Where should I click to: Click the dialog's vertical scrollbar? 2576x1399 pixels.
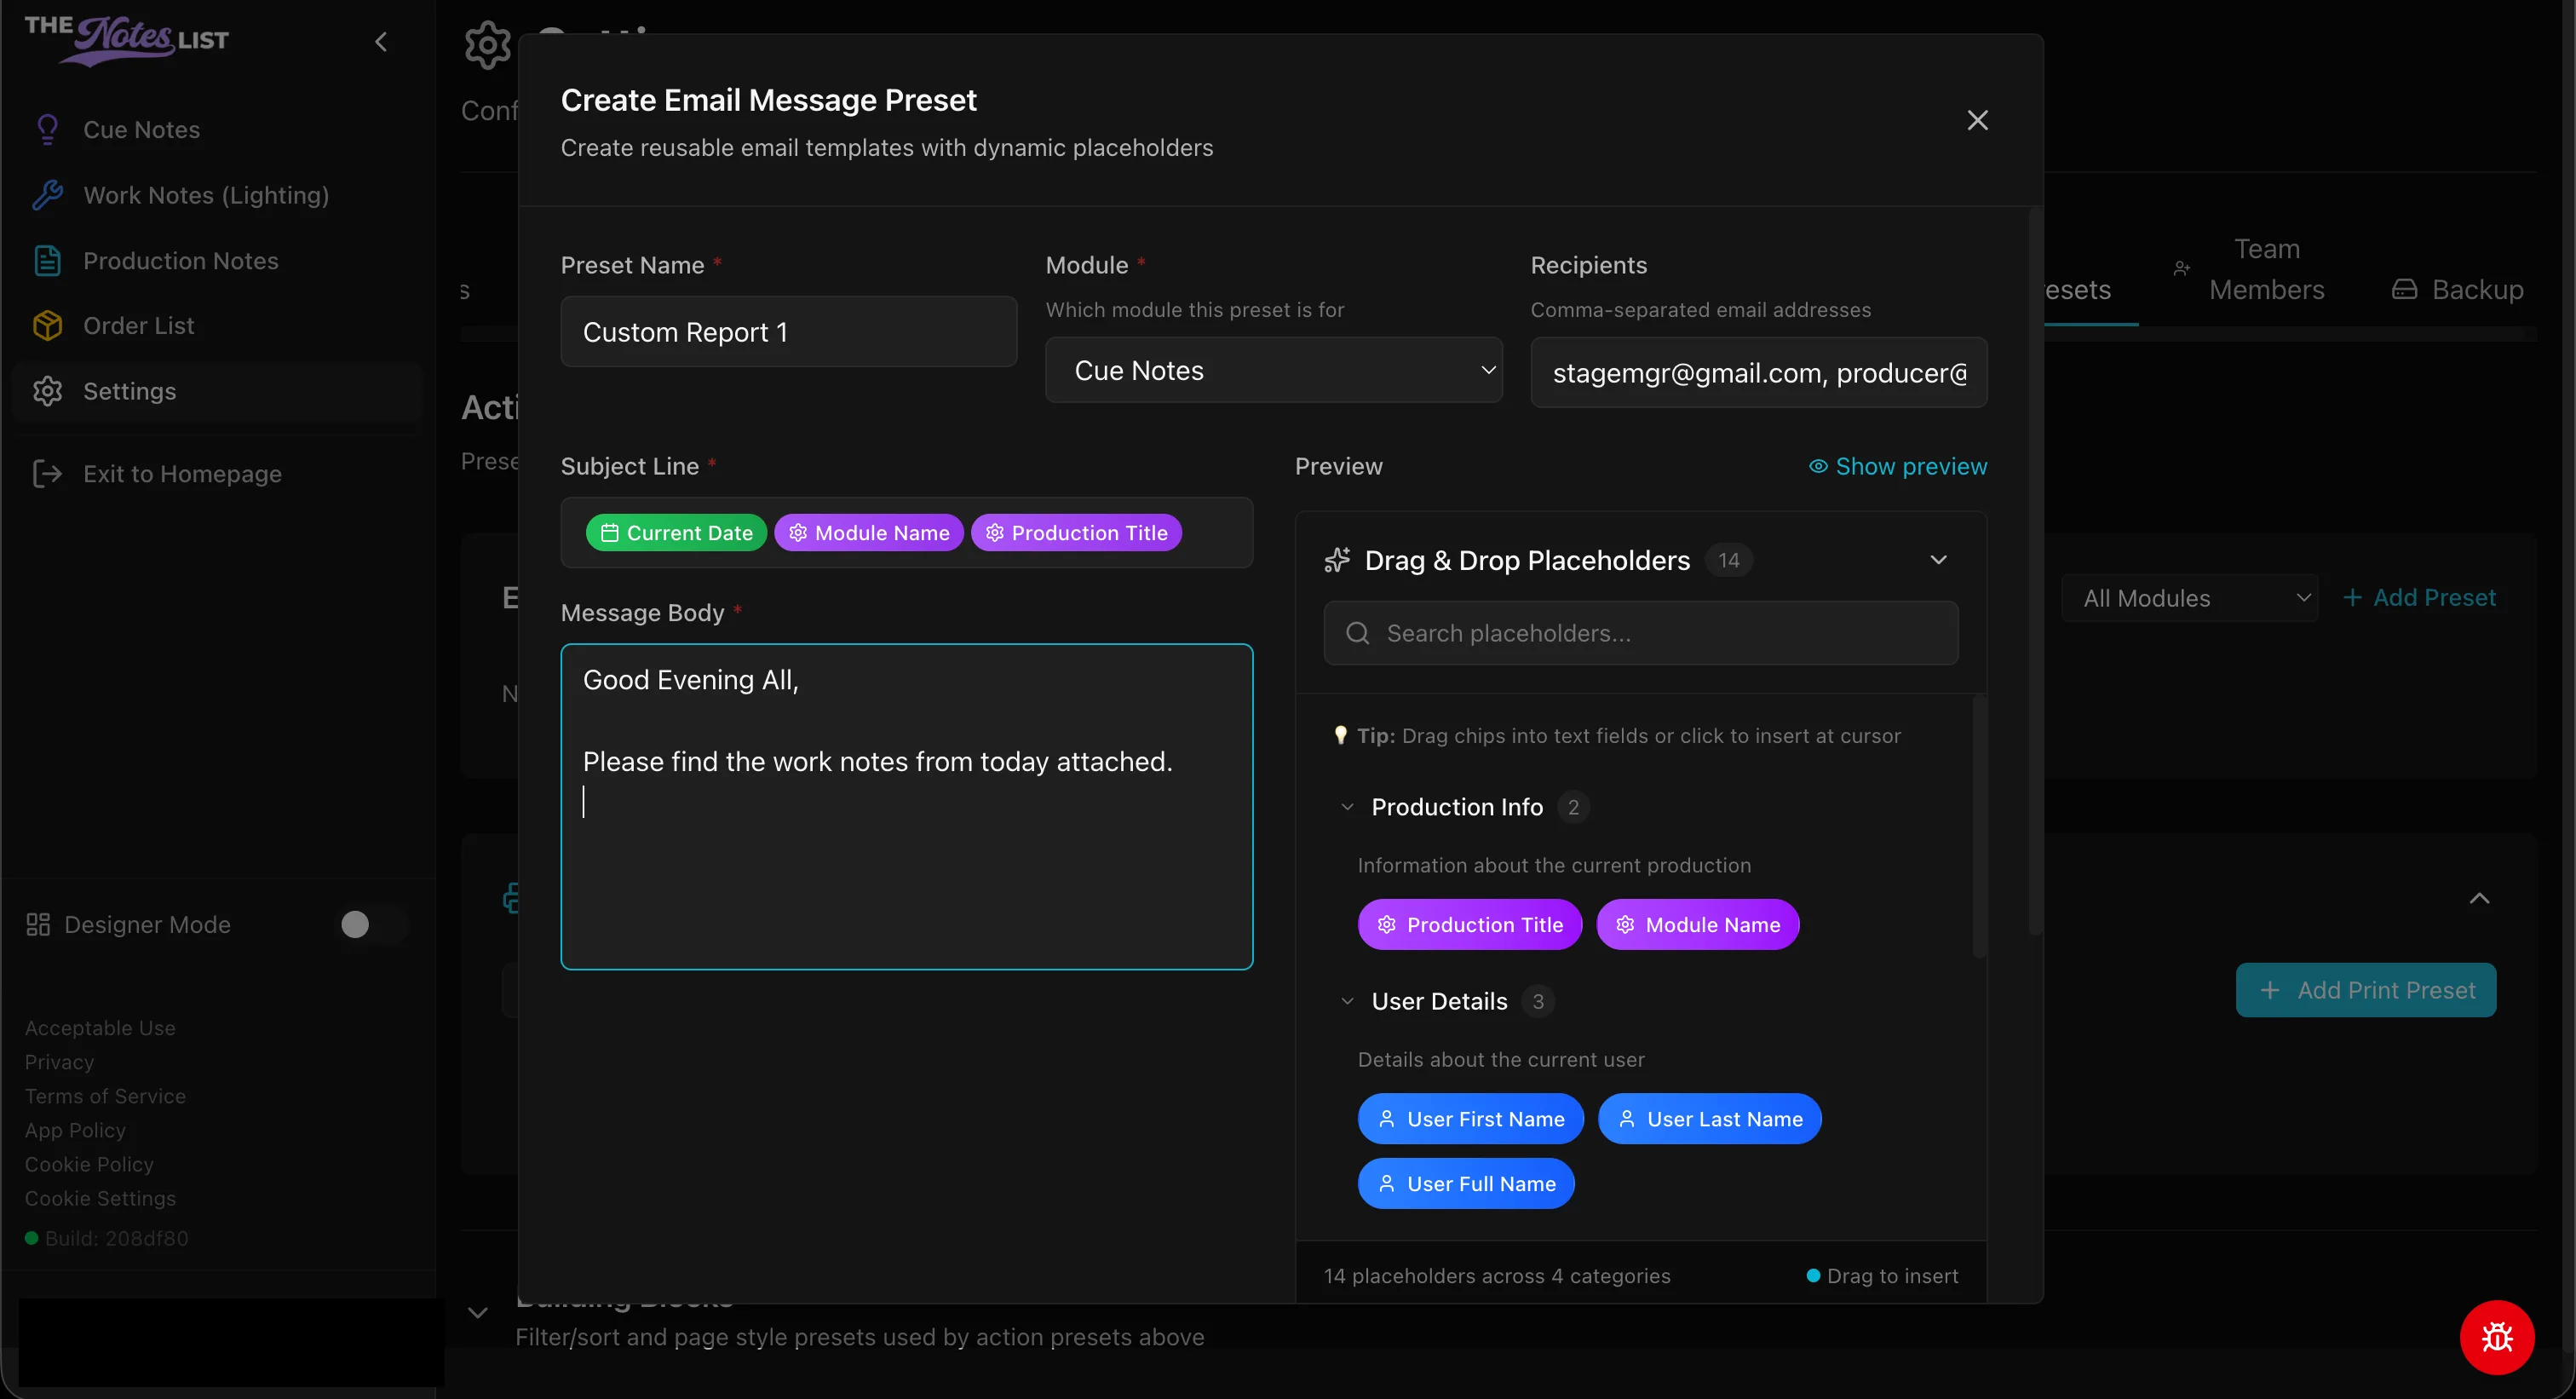tap(2034, 571)
